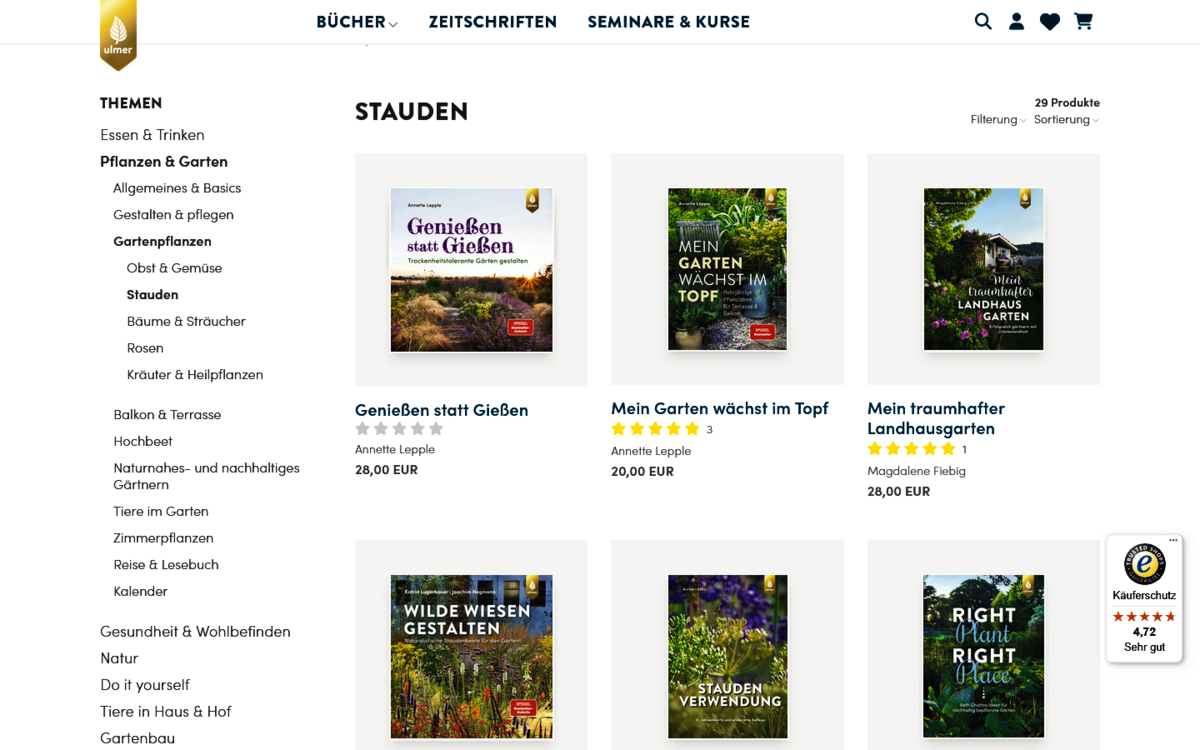This screenshot has width=1200, height=750.
Task: Go to Zeitschriften in the top menu
Action: (492, 22)
